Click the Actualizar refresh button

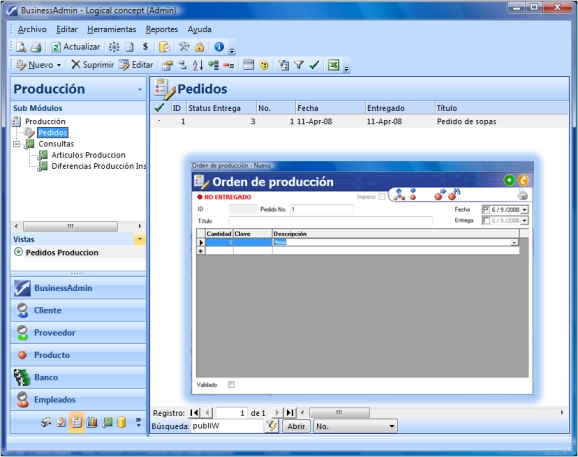76,47
